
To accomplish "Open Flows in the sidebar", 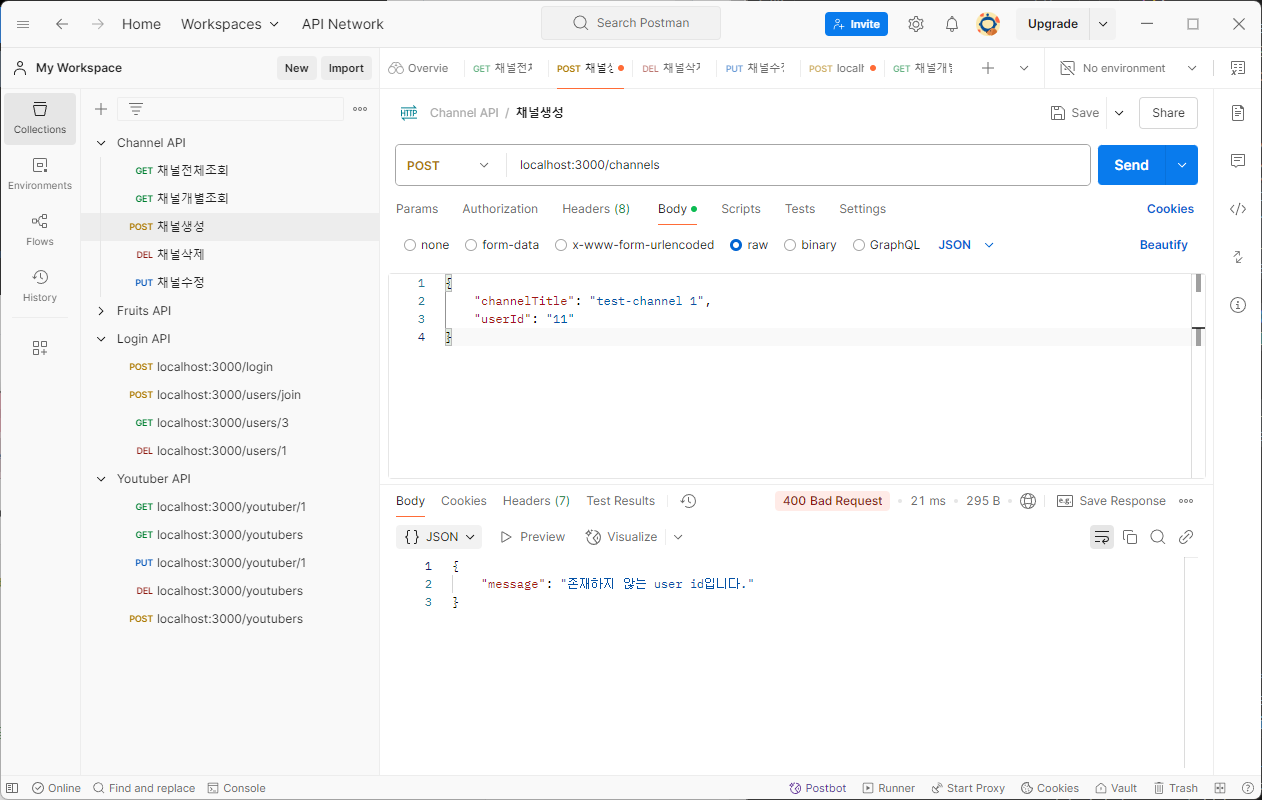I will point(40,231).
